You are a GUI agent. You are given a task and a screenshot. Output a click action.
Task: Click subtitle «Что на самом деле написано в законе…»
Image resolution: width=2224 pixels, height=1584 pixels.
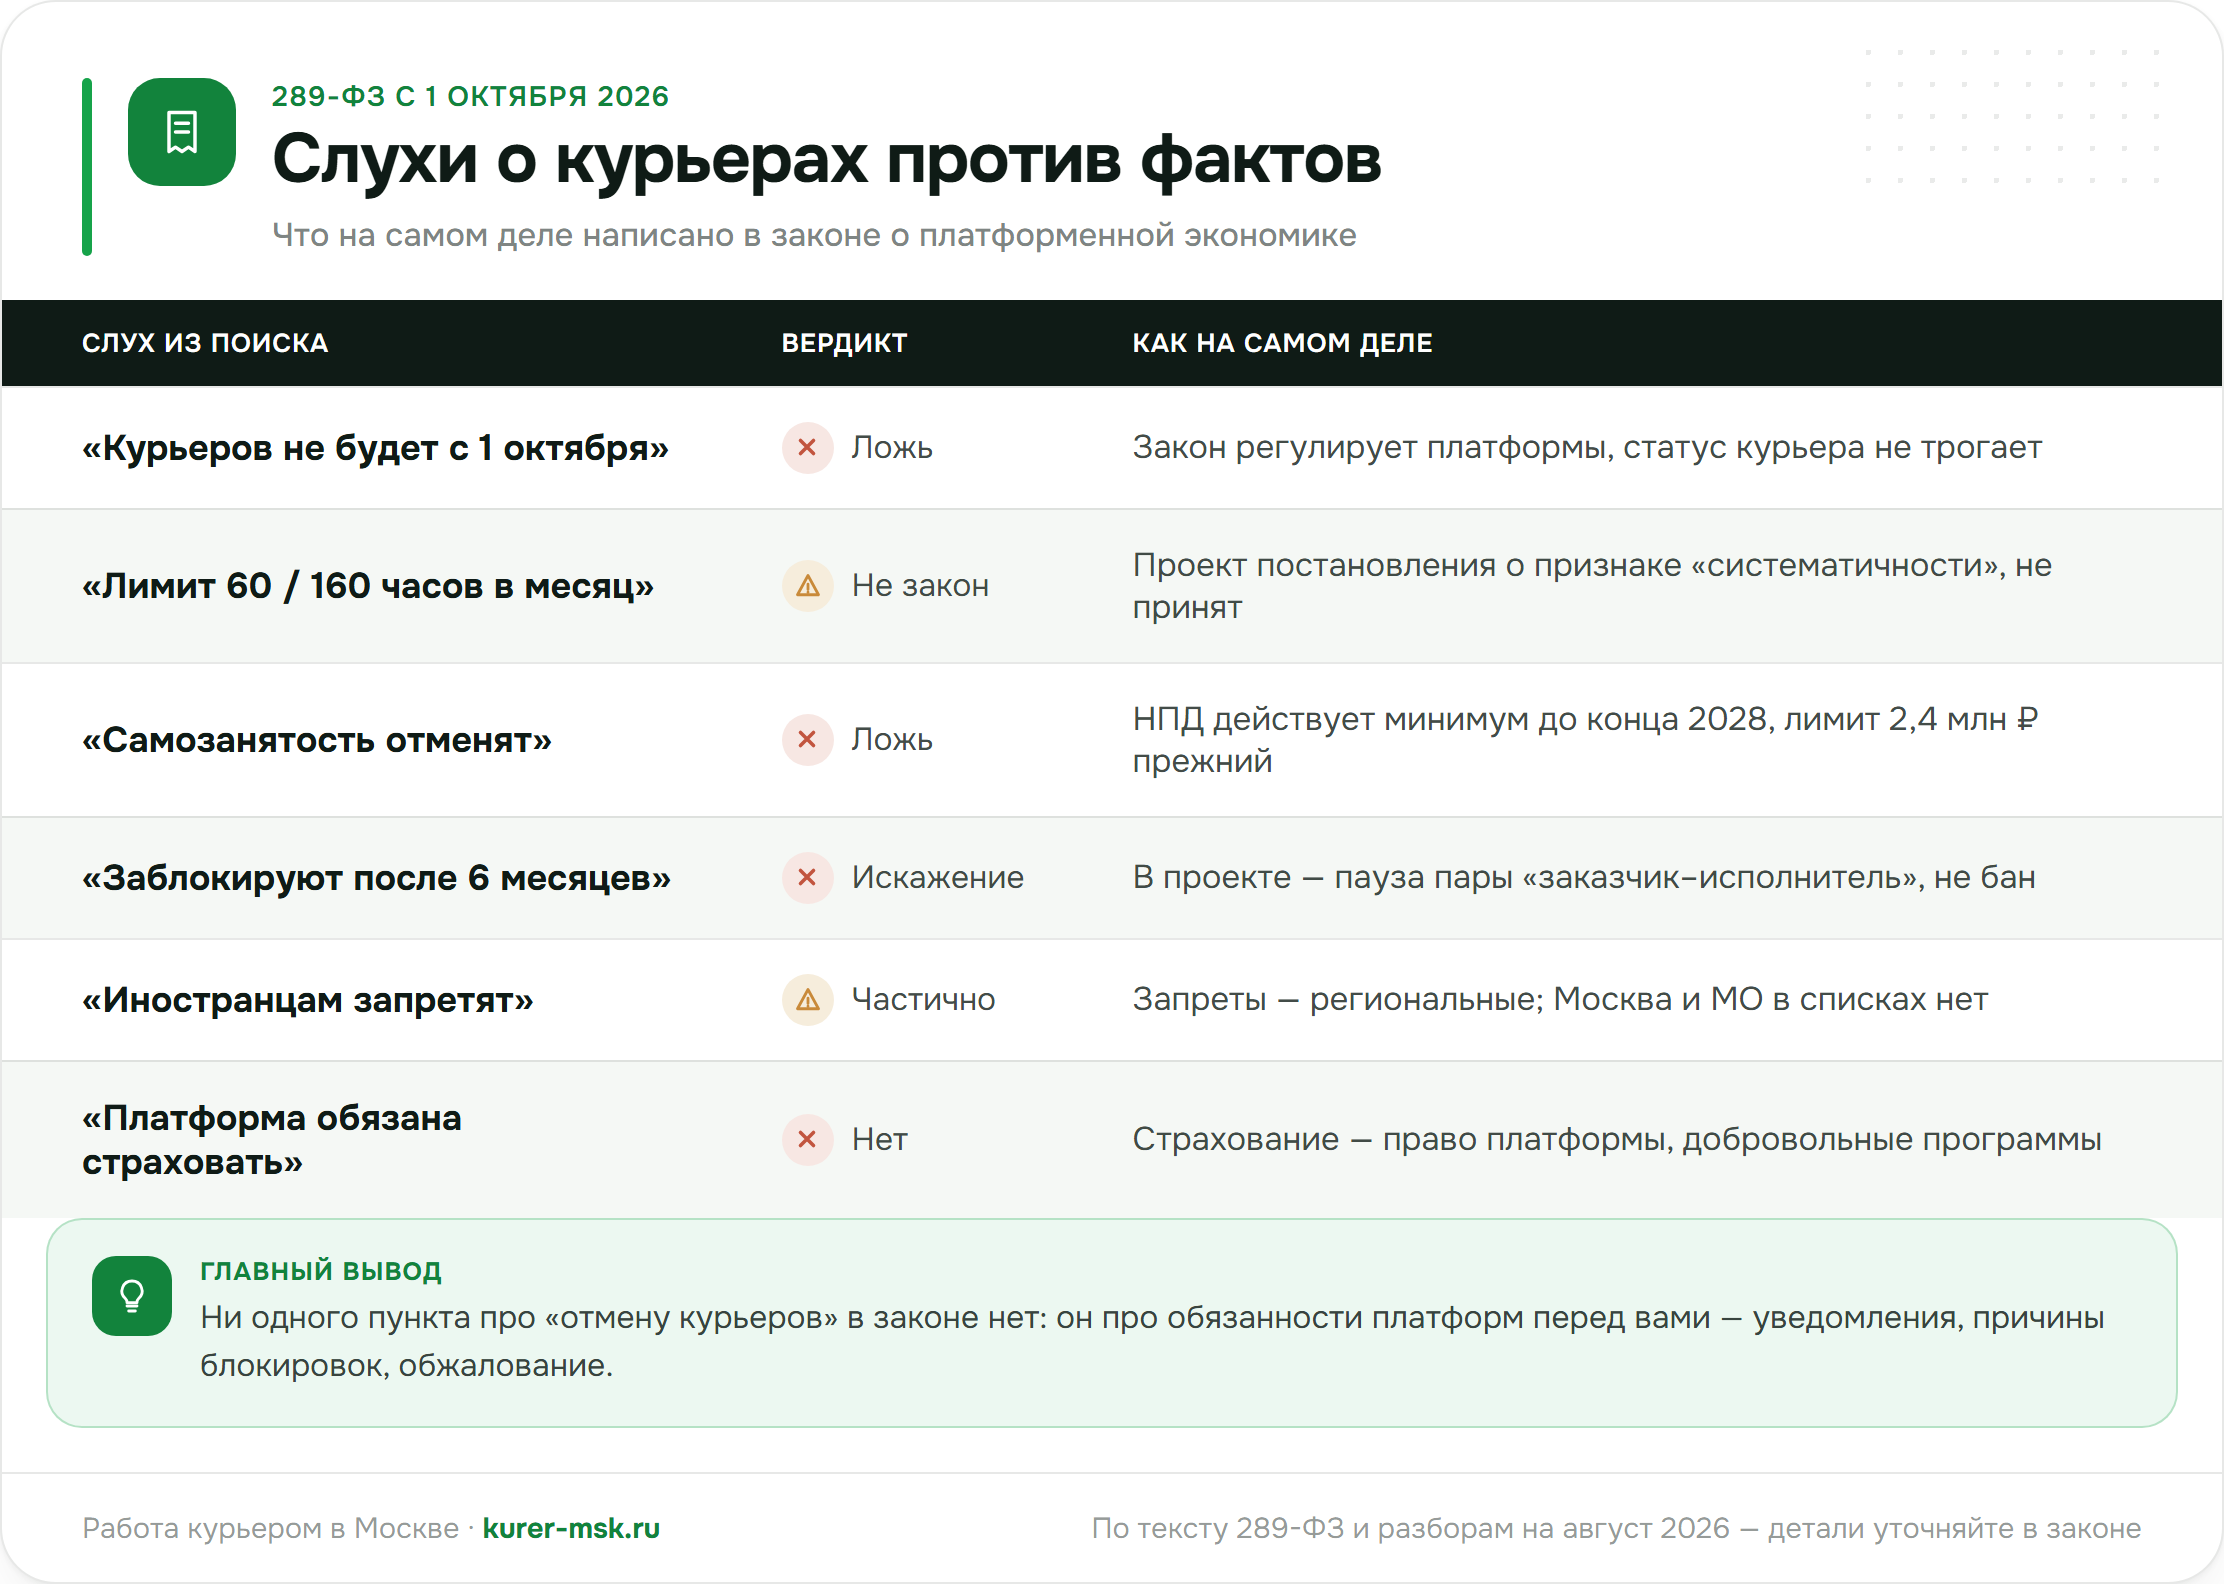[814, 235]
